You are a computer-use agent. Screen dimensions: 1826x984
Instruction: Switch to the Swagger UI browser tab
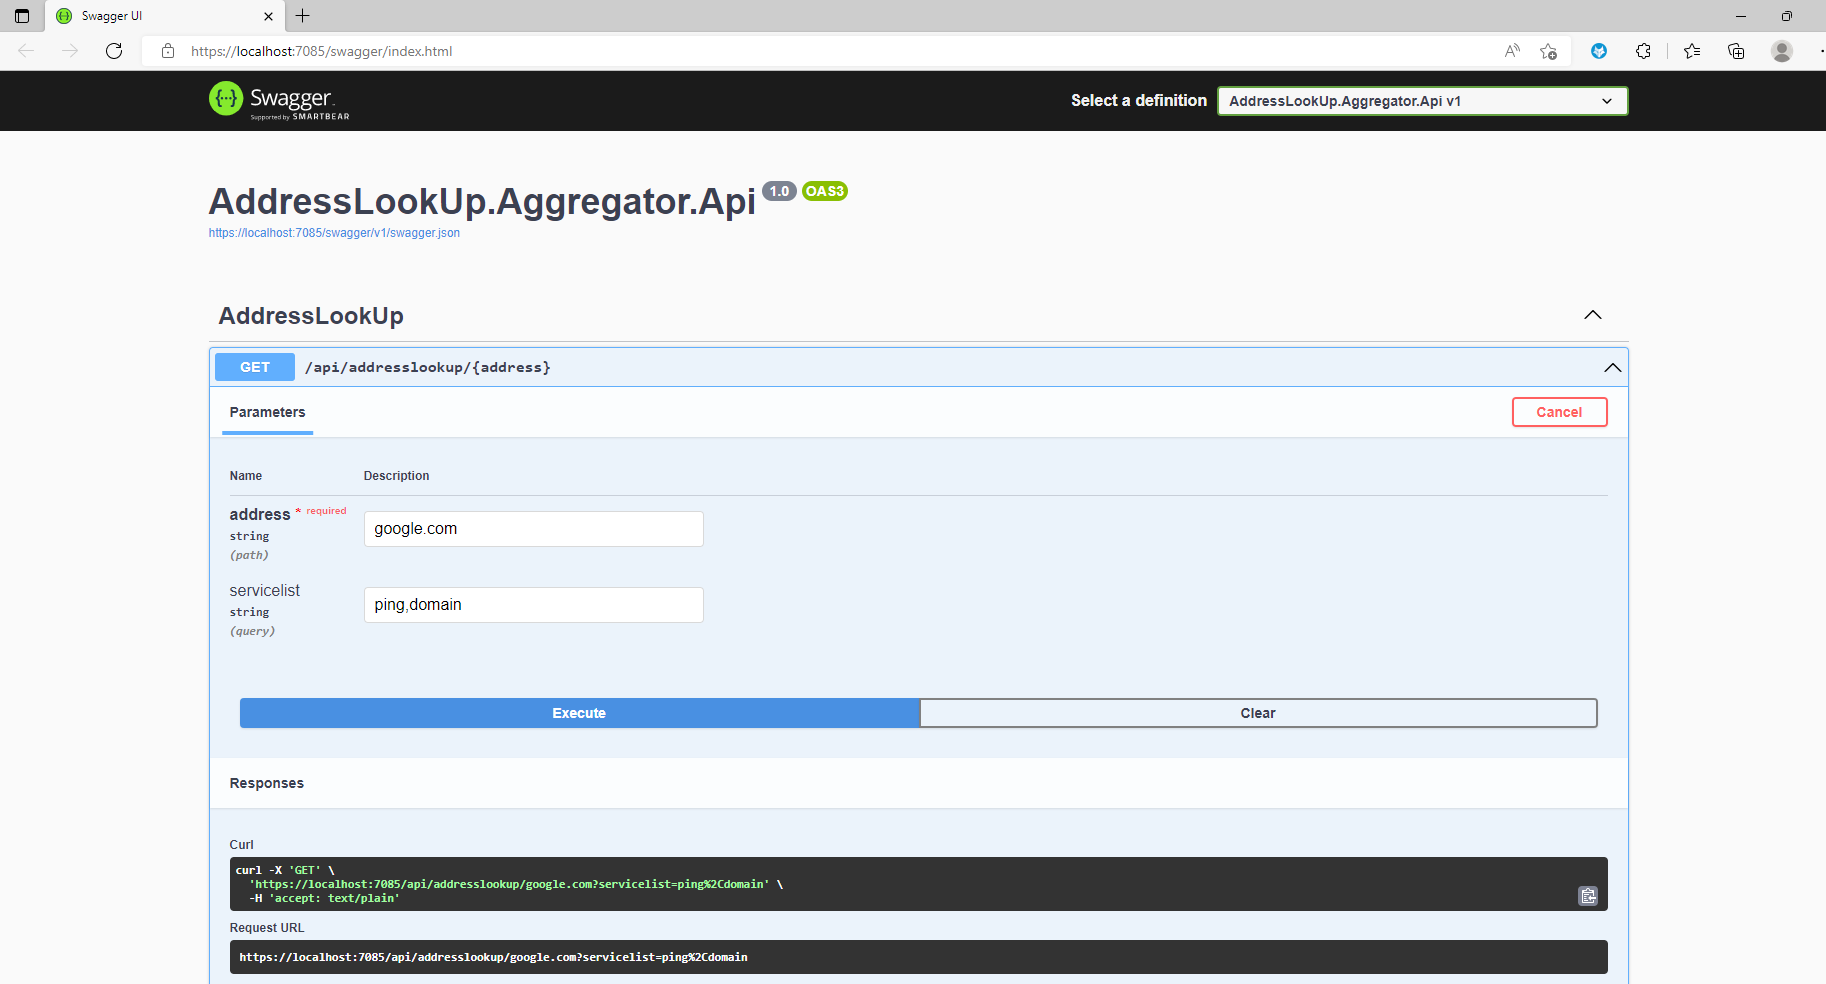pos(150,16)
